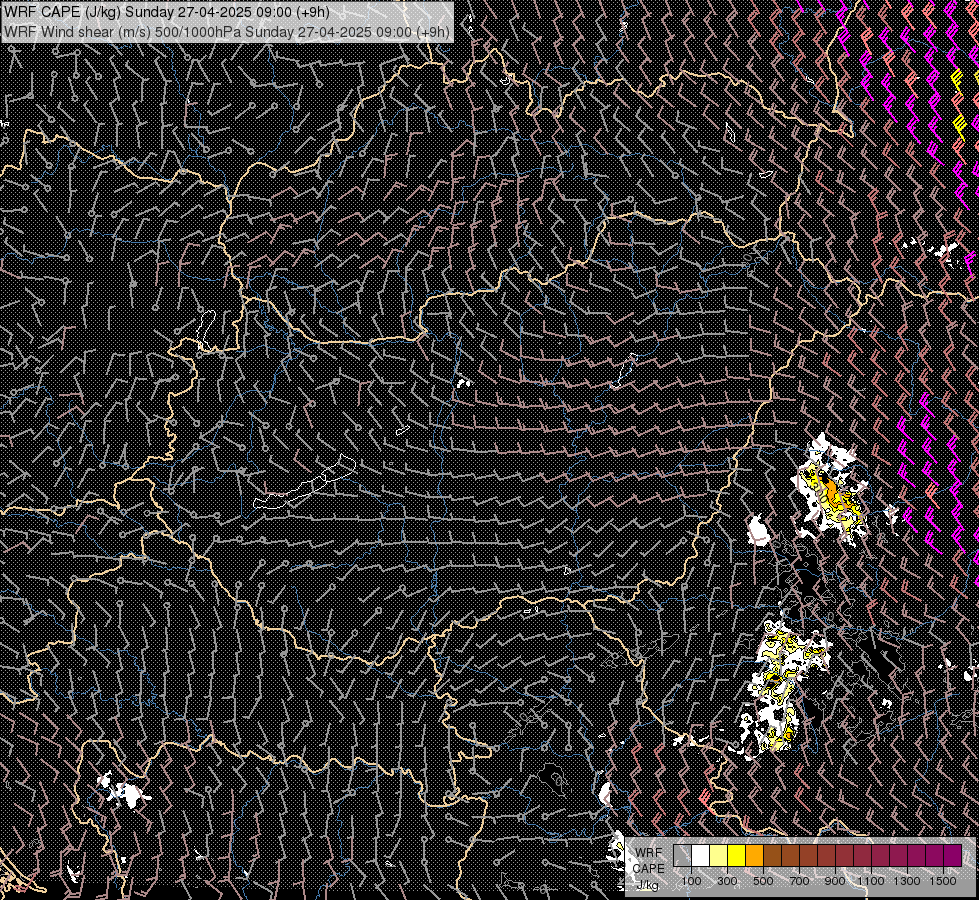Click the WRF CAPE title line
Screen dimensions: 979x900
click(x=167, y=12)
